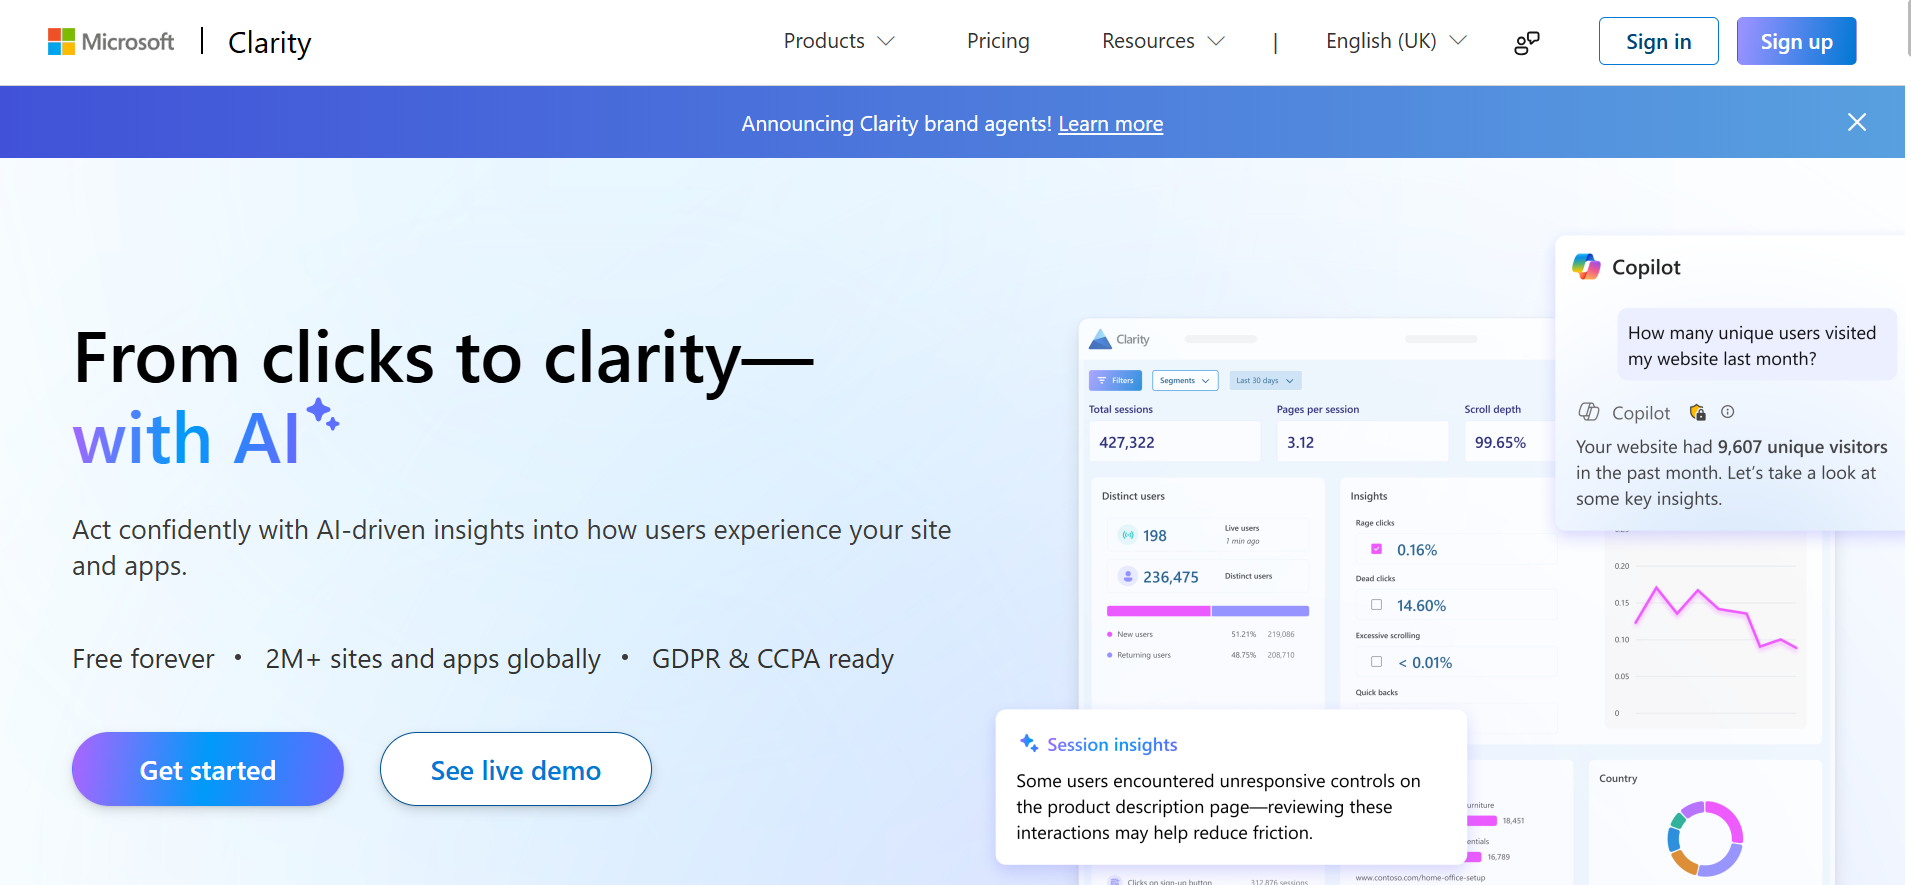
Task: Click the 'Session insights' heading text
Action: (1112, 744)
